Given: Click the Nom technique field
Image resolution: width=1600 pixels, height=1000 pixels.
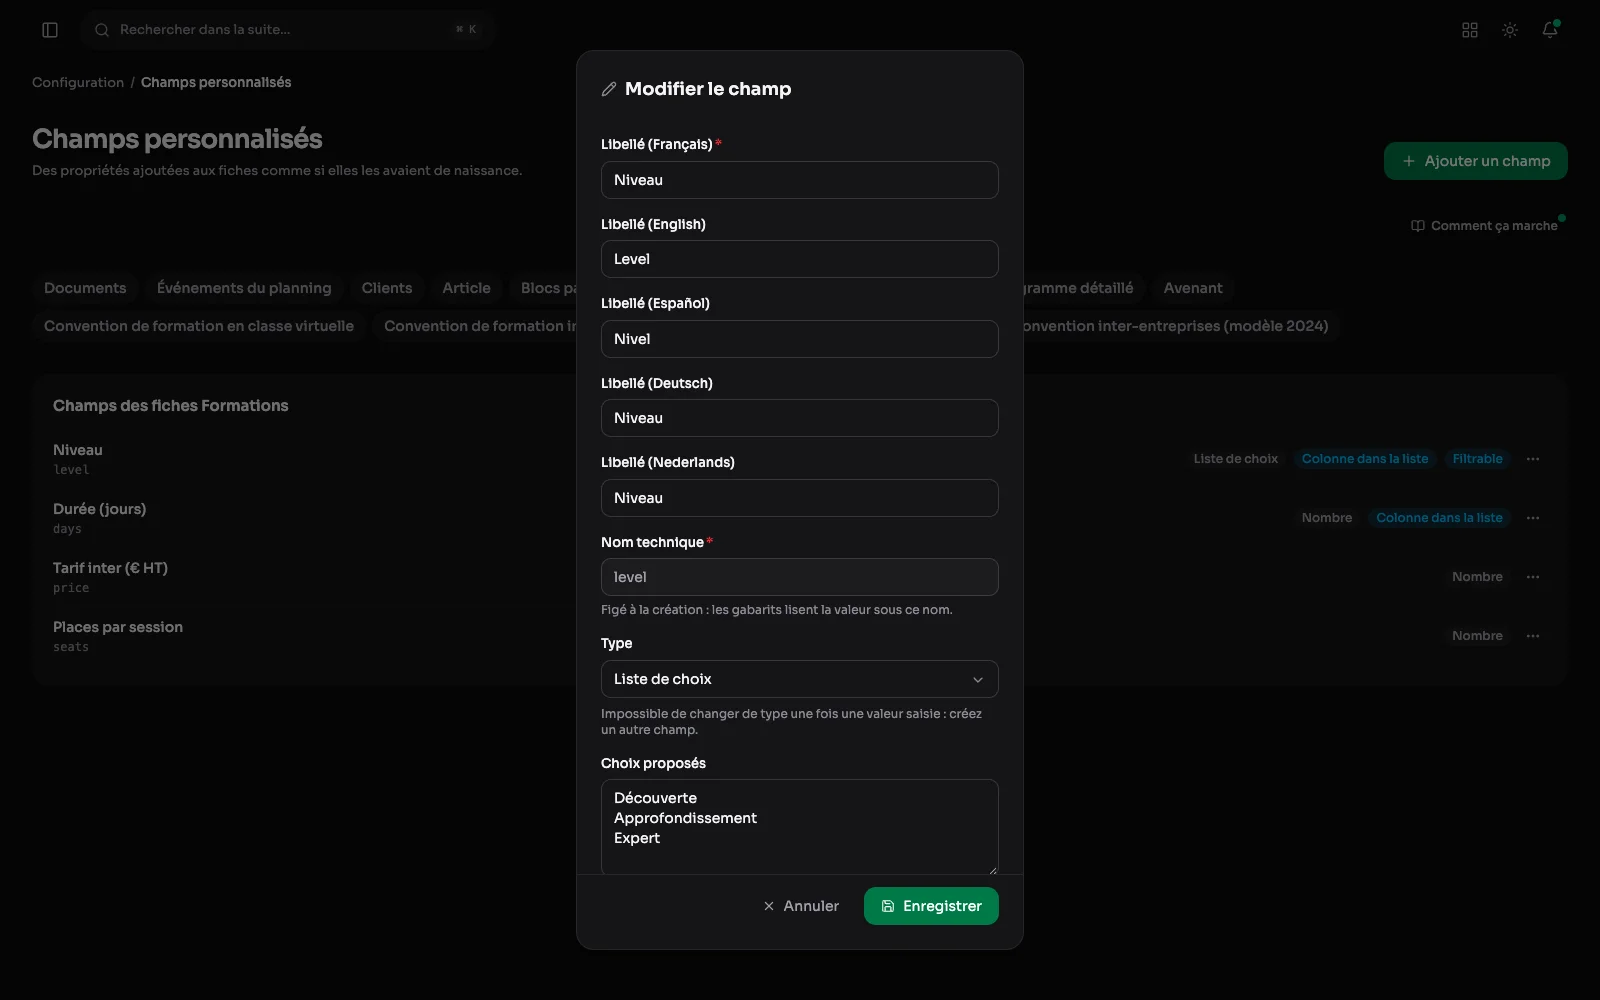Looking at the screenshot, I should [800, 577].
